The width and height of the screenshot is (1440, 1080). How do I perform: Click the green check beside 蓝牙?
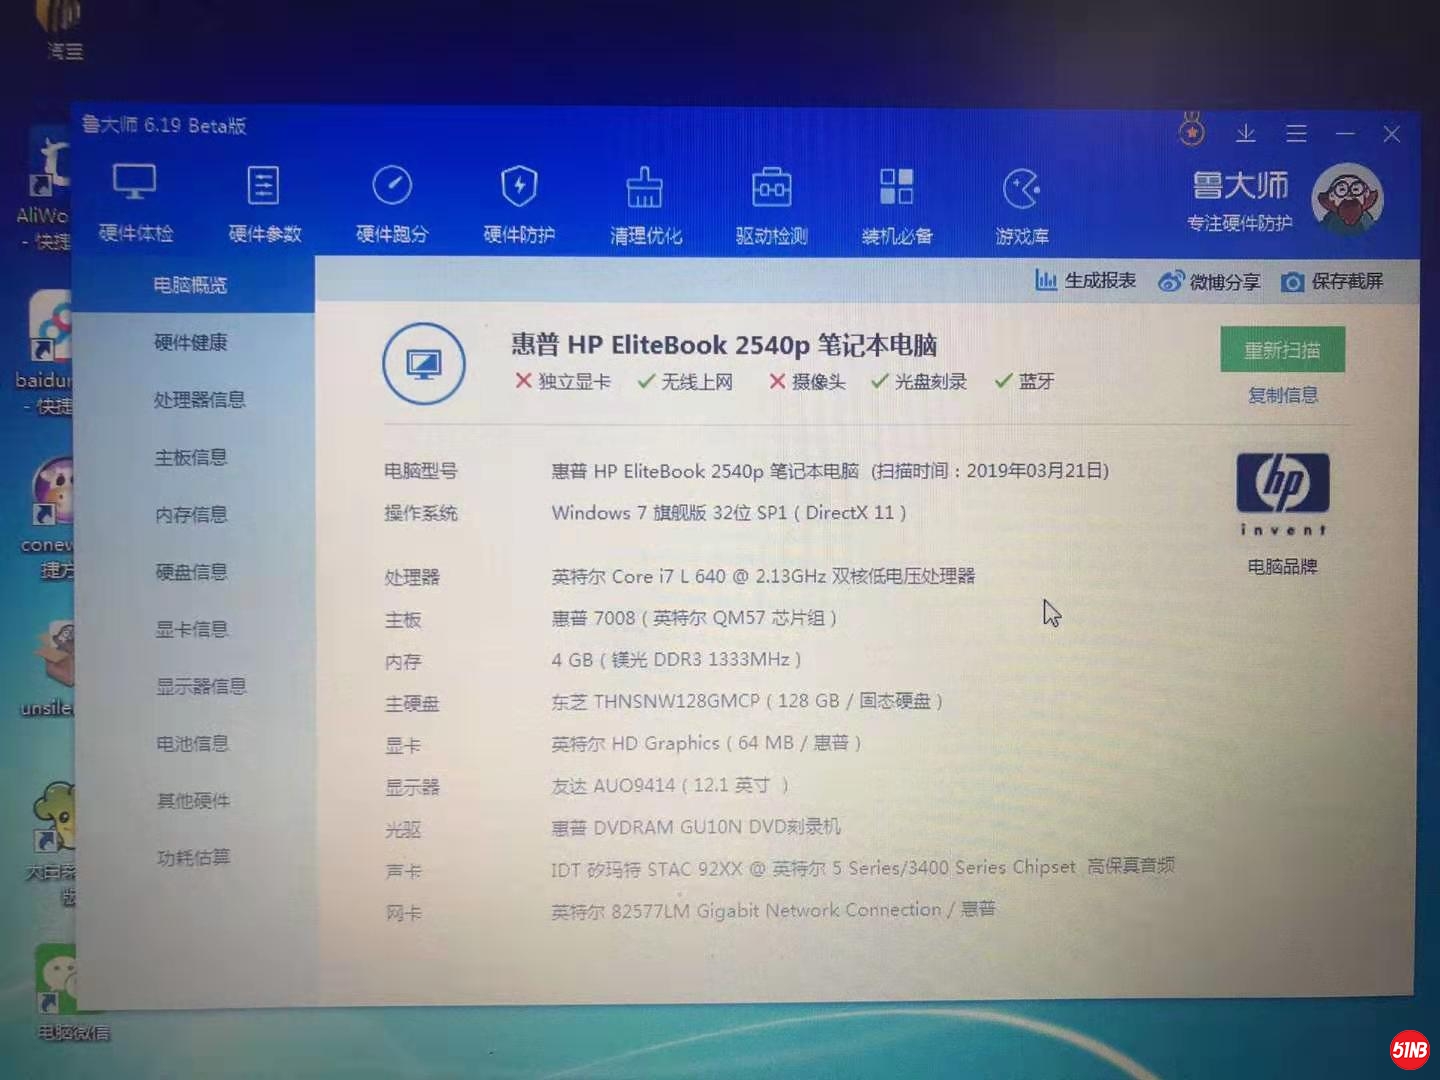1003,381
